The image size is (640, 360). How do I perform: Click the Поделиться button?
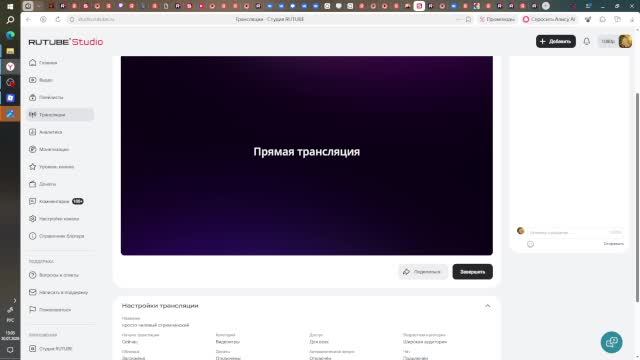pos(422,272)
